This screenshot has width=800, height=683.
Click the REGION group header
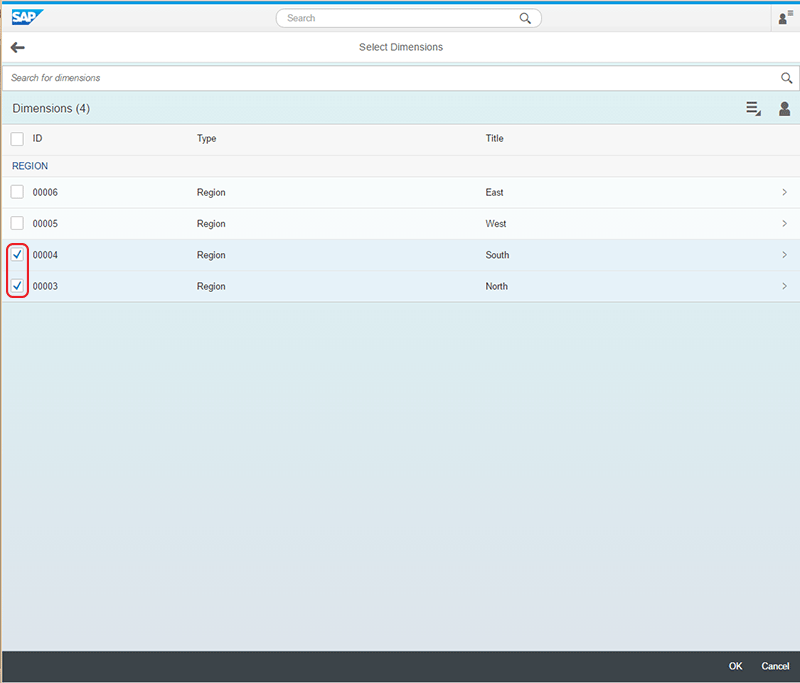point(30,166)
